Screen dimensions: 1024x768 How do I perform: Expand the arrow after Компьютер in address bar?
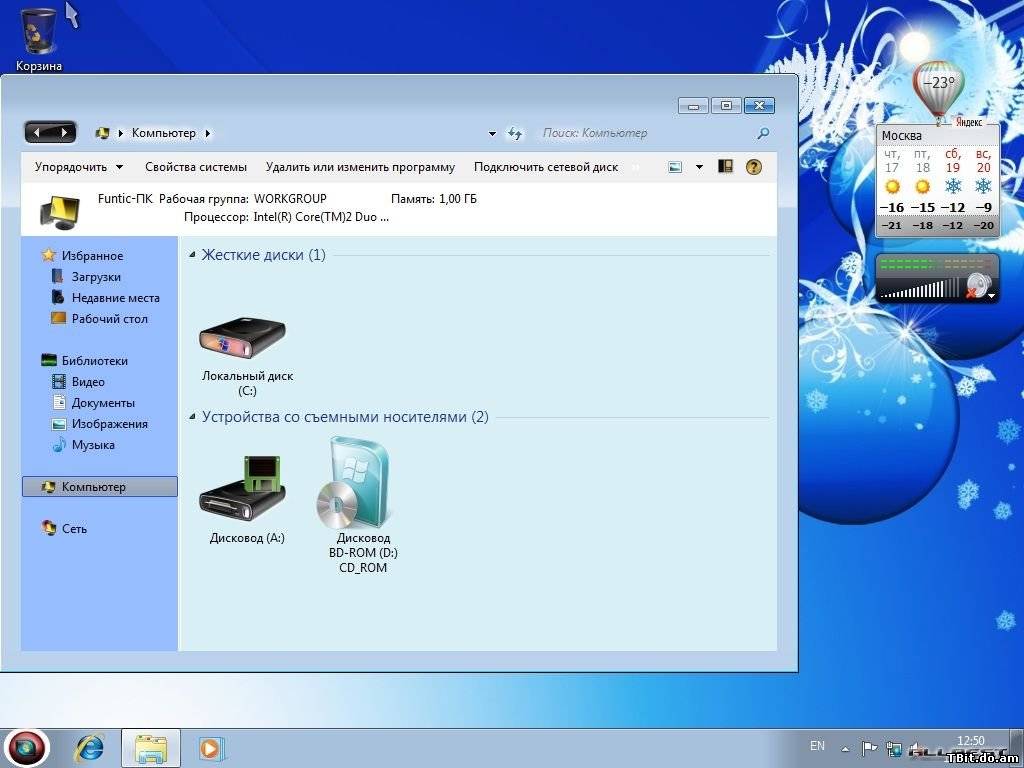[208, 133]
